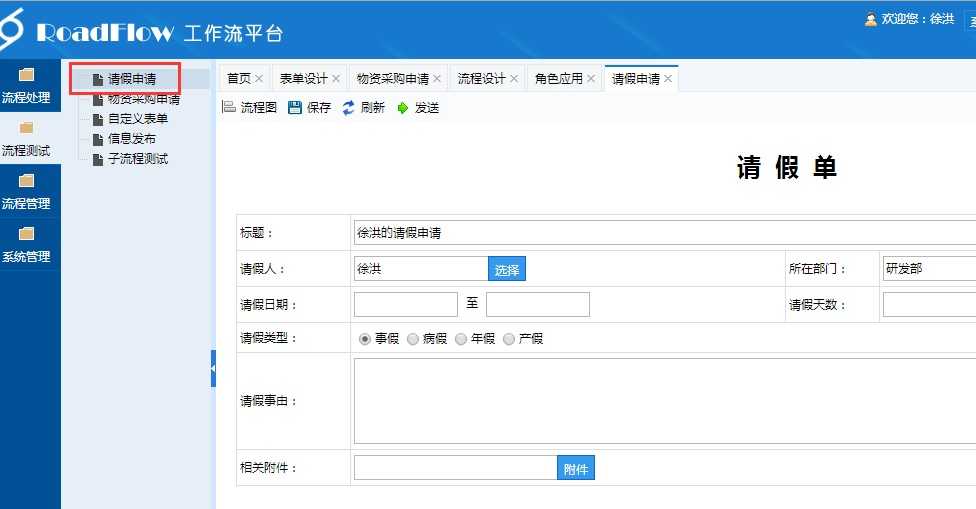Screen dimensions: 976x509
Task: Open the 流程处理 sidebar section
Action: point(26,85)
